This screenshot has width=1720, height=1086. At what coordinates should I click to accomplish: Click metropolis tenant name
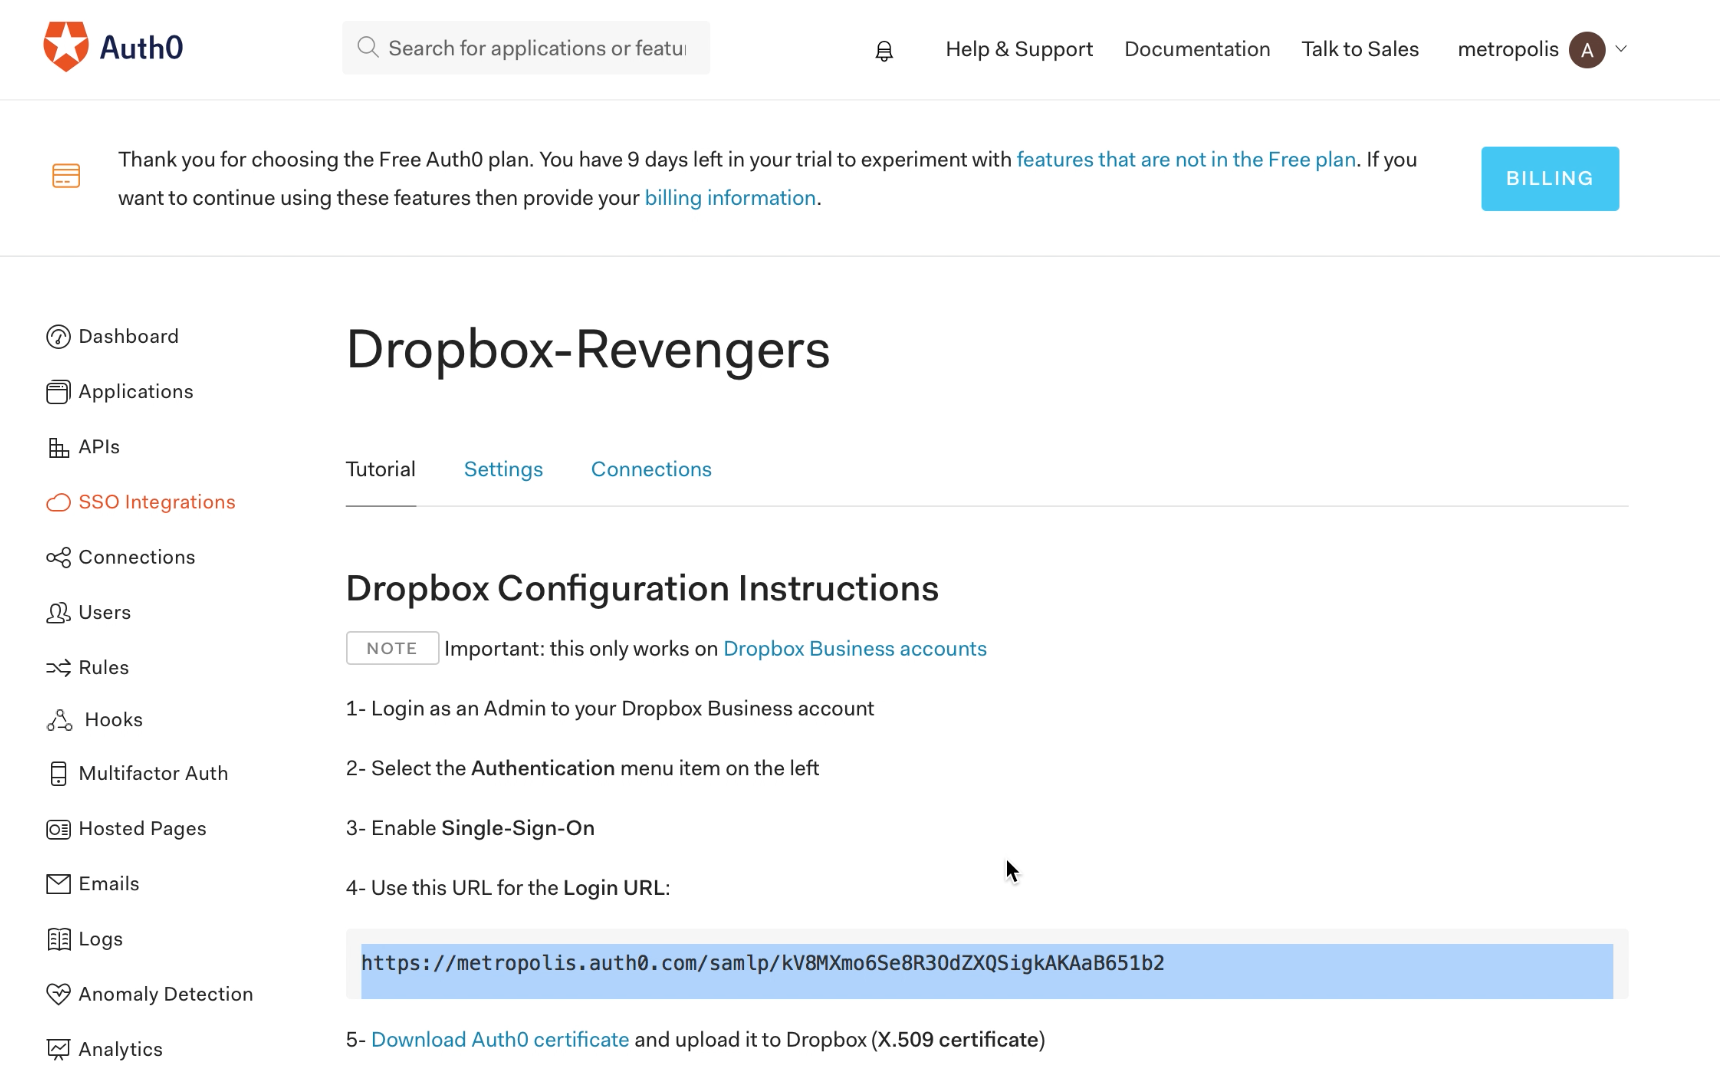coord(1508,49)
